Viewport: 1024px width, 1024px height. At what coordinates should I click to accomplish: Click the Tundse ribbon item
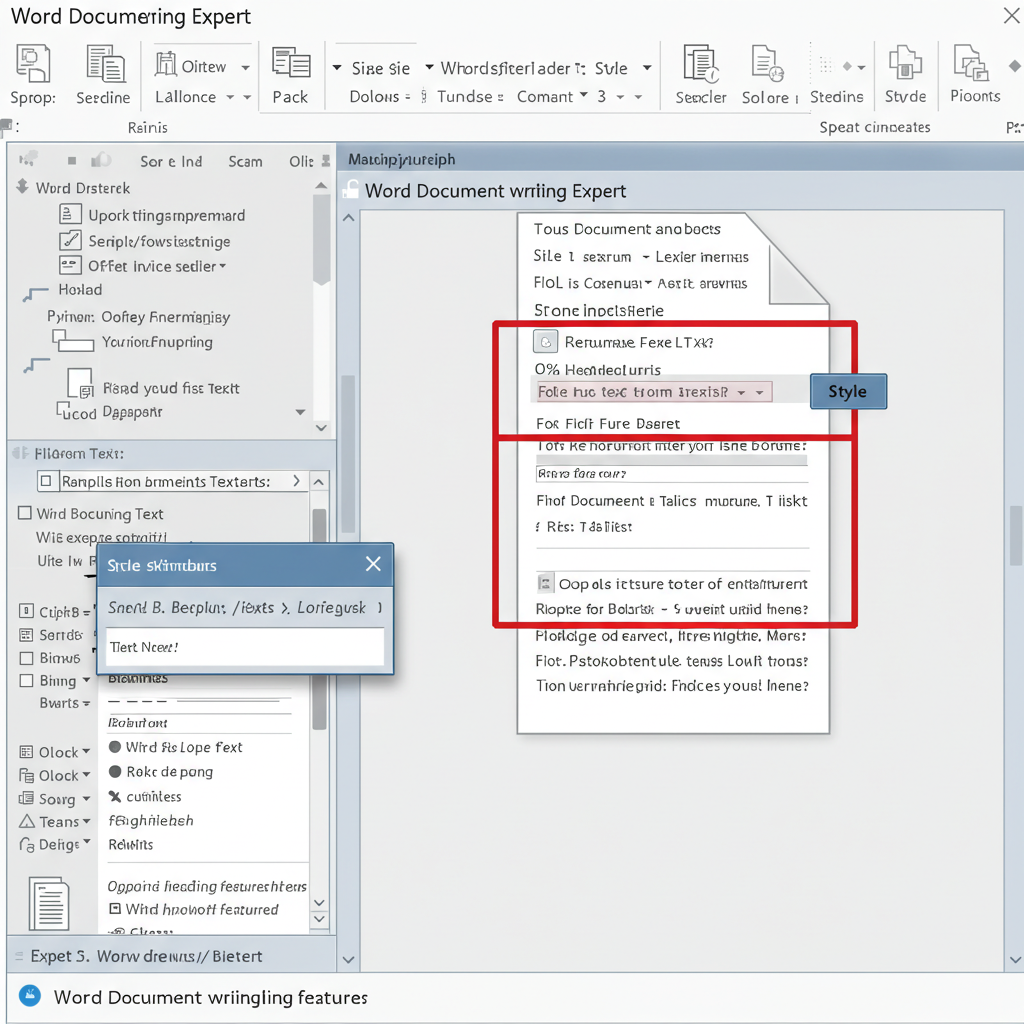(x=465, y=97)
